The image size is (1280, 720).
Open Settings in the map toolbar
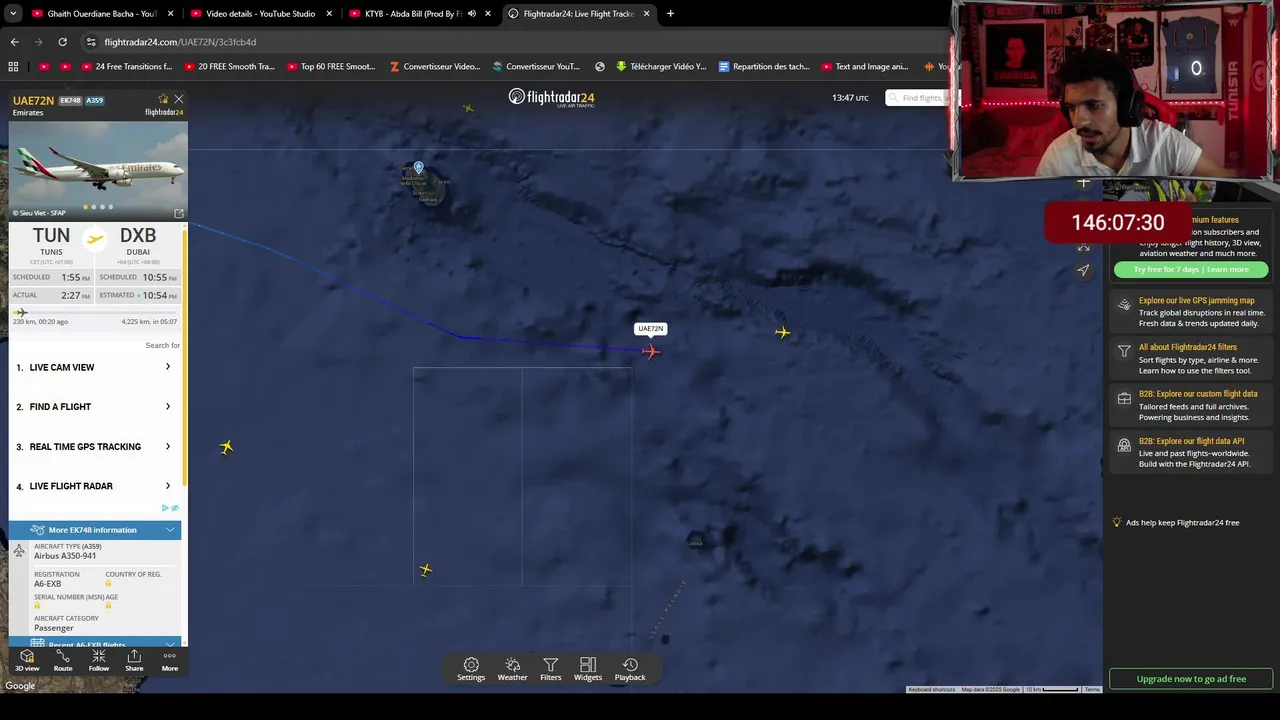point(471,670)
